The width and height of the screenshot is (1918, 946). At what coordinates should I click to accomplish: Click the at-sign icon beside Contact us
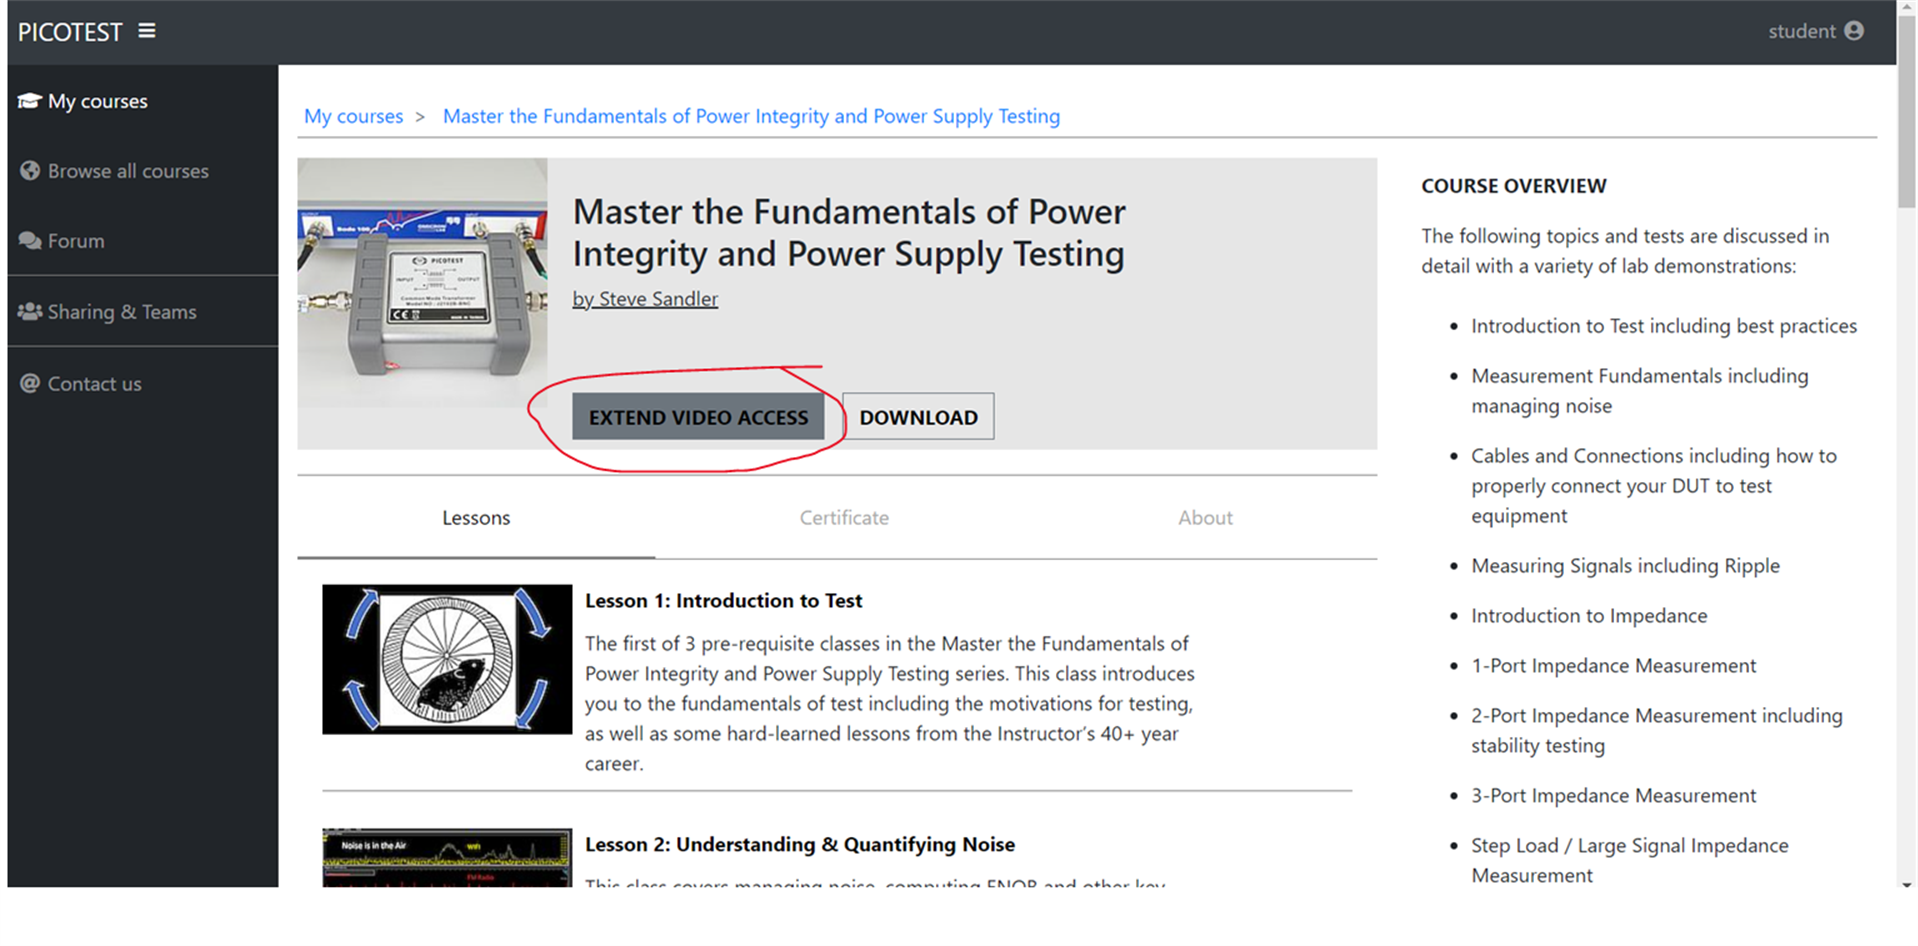30,383
